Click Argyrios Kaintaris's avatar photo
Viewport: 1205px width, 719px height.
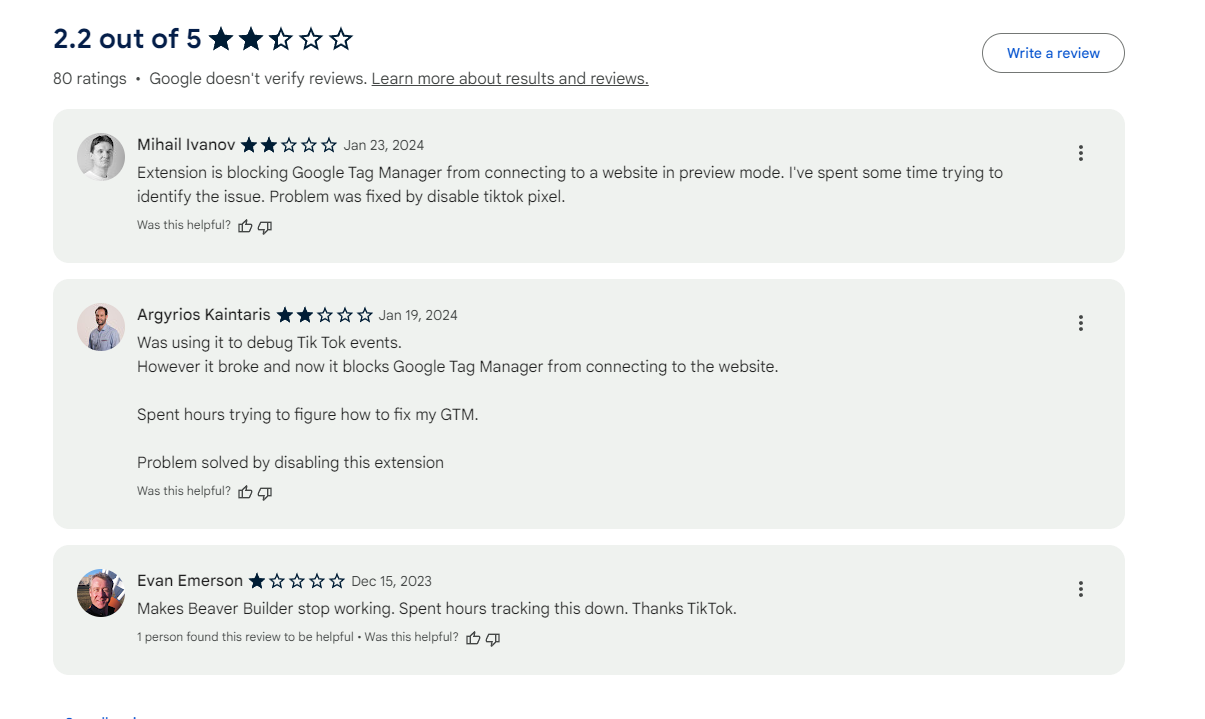click(101, 327)
